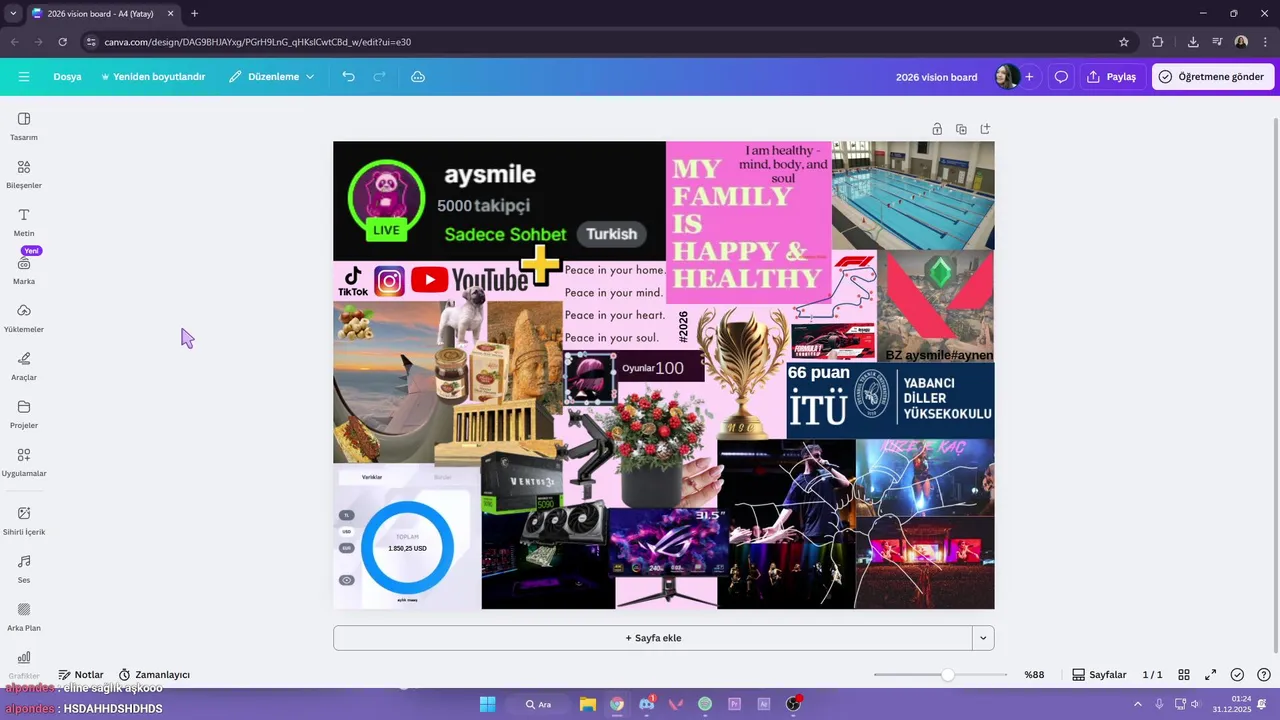Select the golden trophy image on canvas

pyautogui.click(x=742, y=372)
